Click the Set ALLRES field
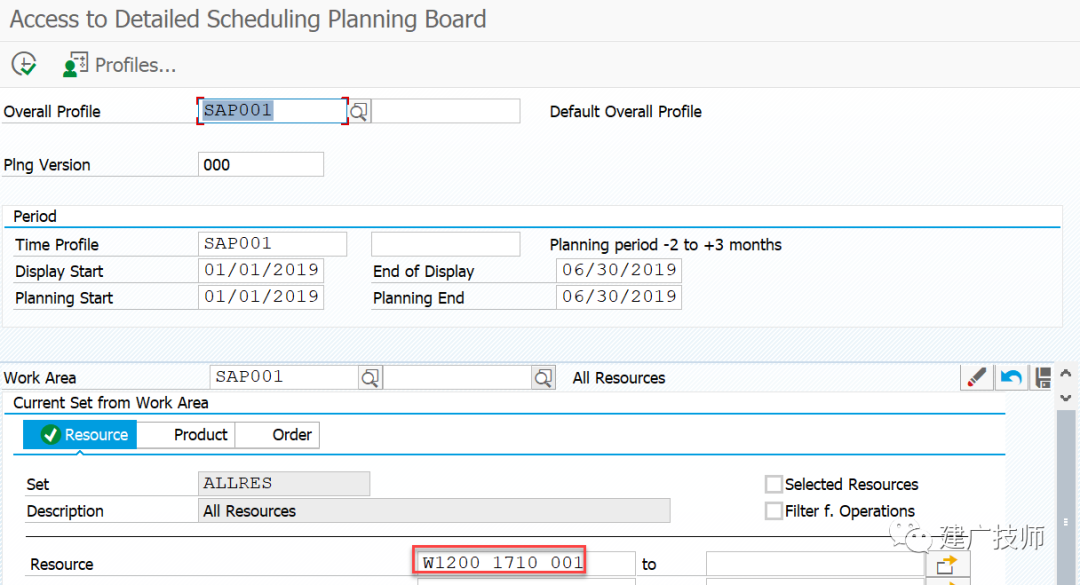The height and width of the screenshot is (585, 1080). pos(284,483)
